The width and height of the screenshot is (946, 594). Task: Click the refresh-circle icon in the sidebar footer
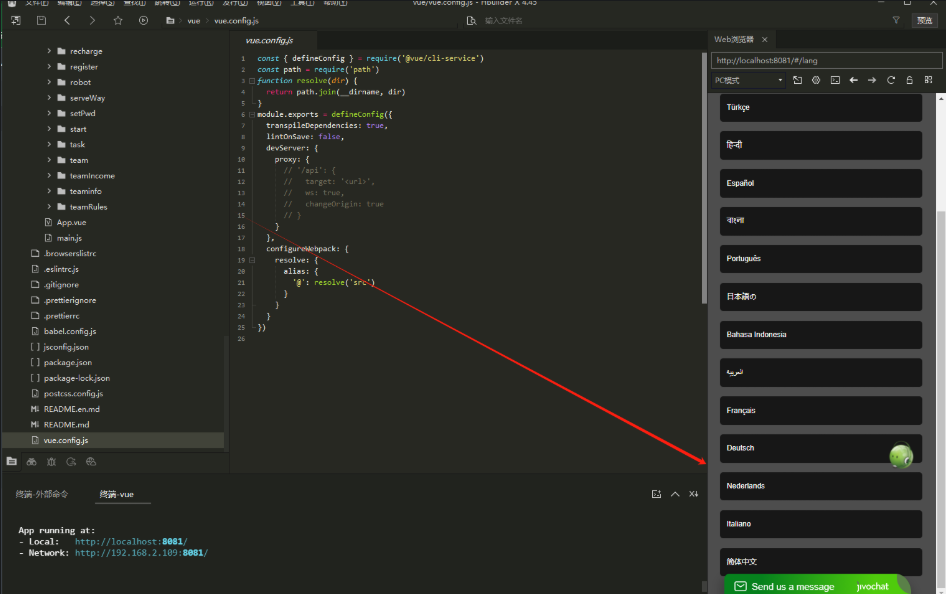click(x=71, y=462)
